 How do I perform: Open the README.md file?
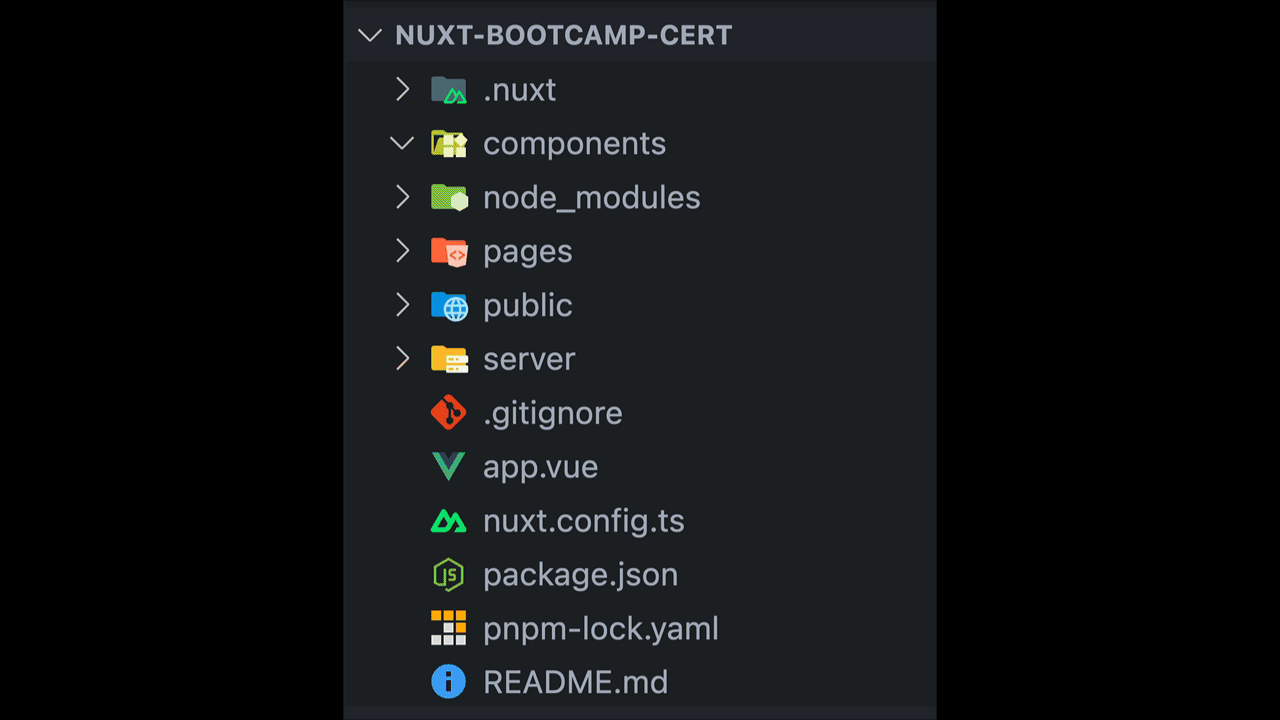(575, 682)
